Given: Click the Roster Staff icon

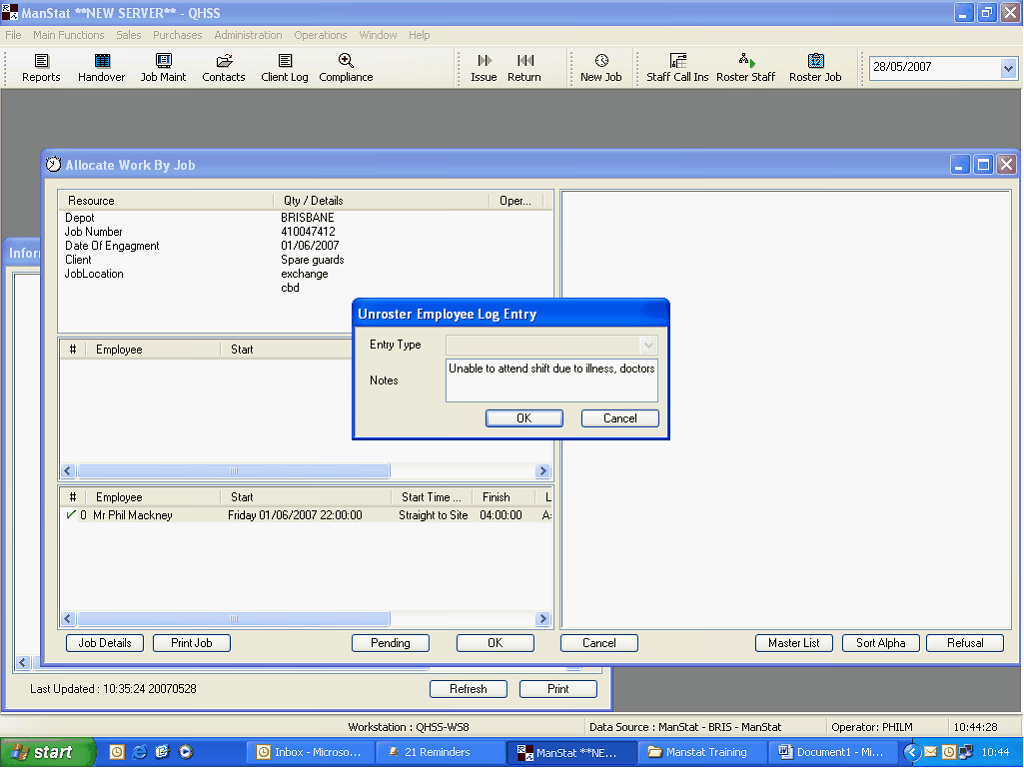Looking at the screenshot, I should point(746,62).
